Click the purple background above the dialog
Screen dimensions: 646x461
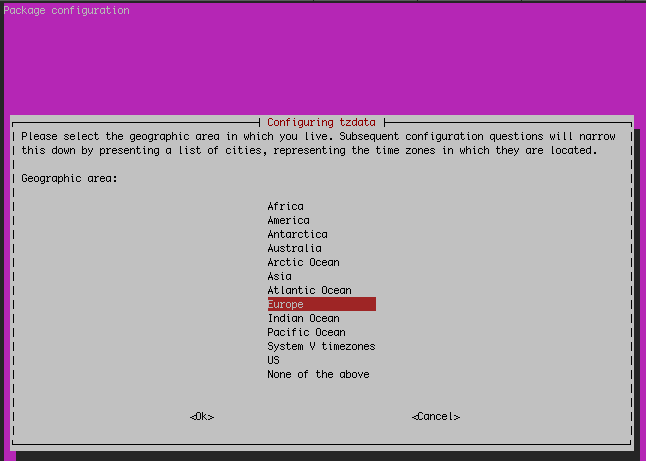(322, 60)
